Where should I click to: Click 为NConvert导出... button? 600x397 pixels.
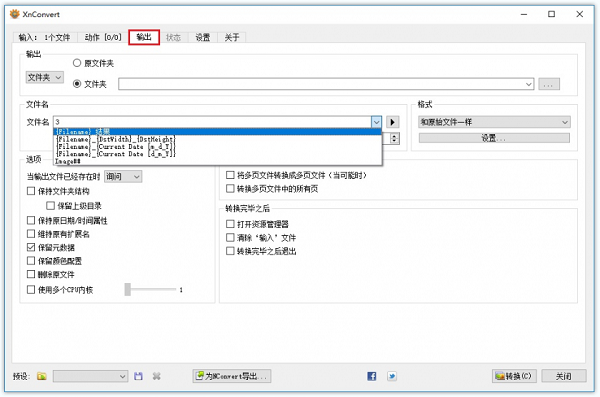[x=232, y=376]
